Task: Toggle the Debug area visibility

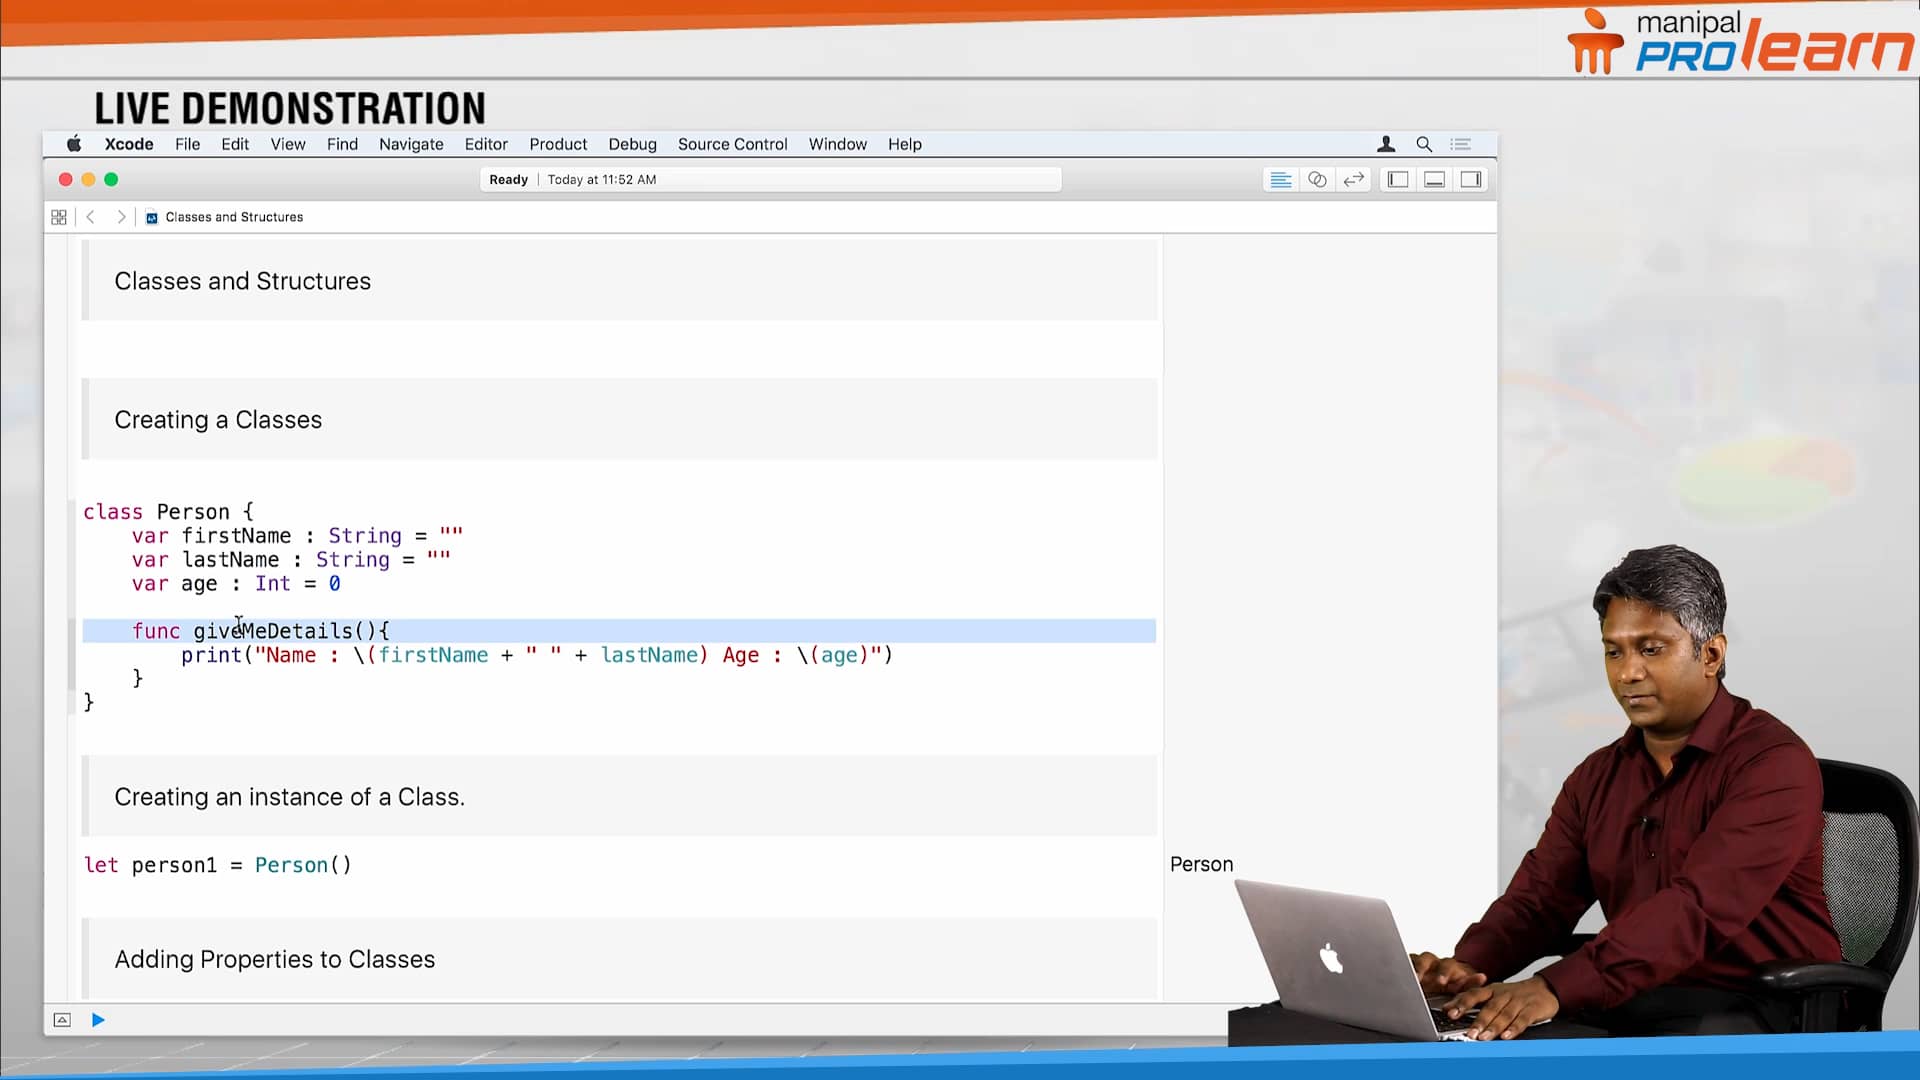Action: pos(1435,179)
